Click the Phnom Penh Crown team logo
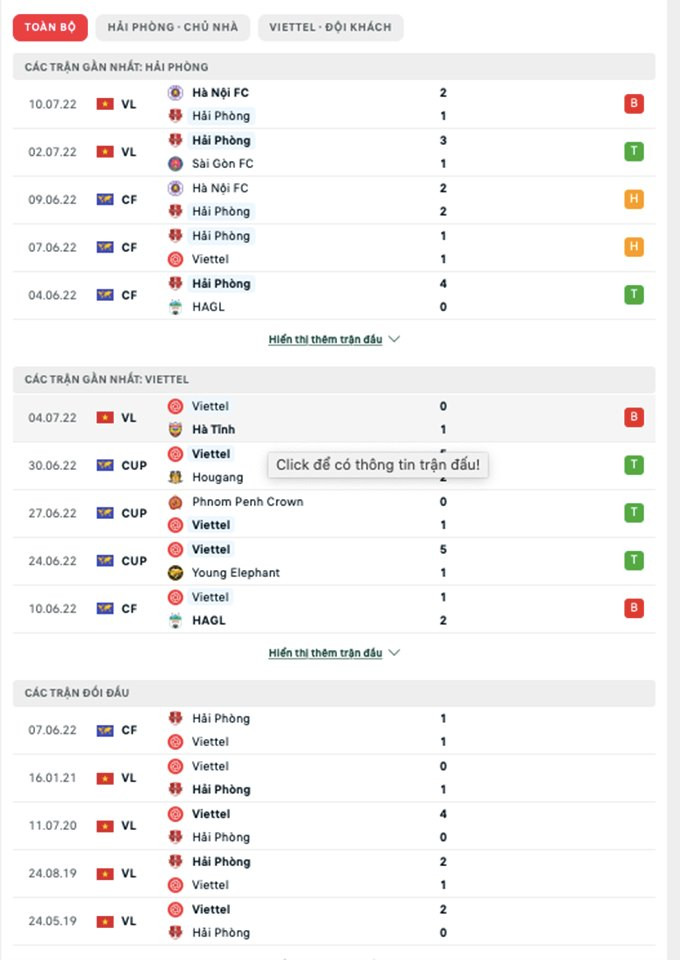The width and height of the screenshot is (680, 960). pyautogui.click(x=175, y=502)
